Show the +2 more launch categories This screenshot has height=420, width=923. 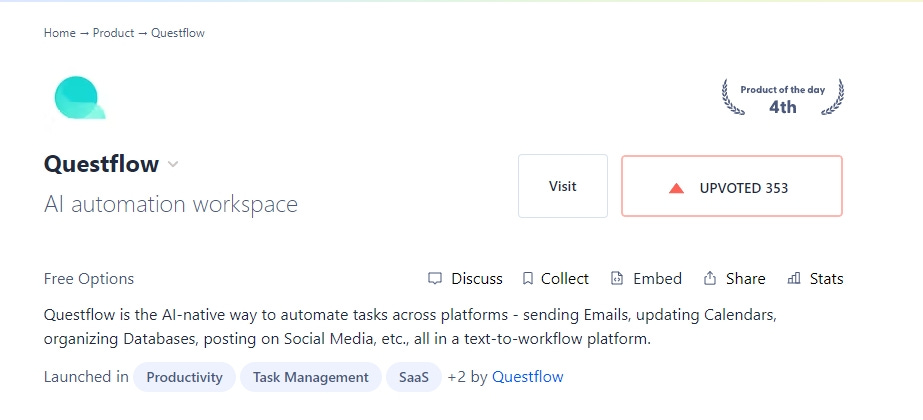tap(457, 377)
